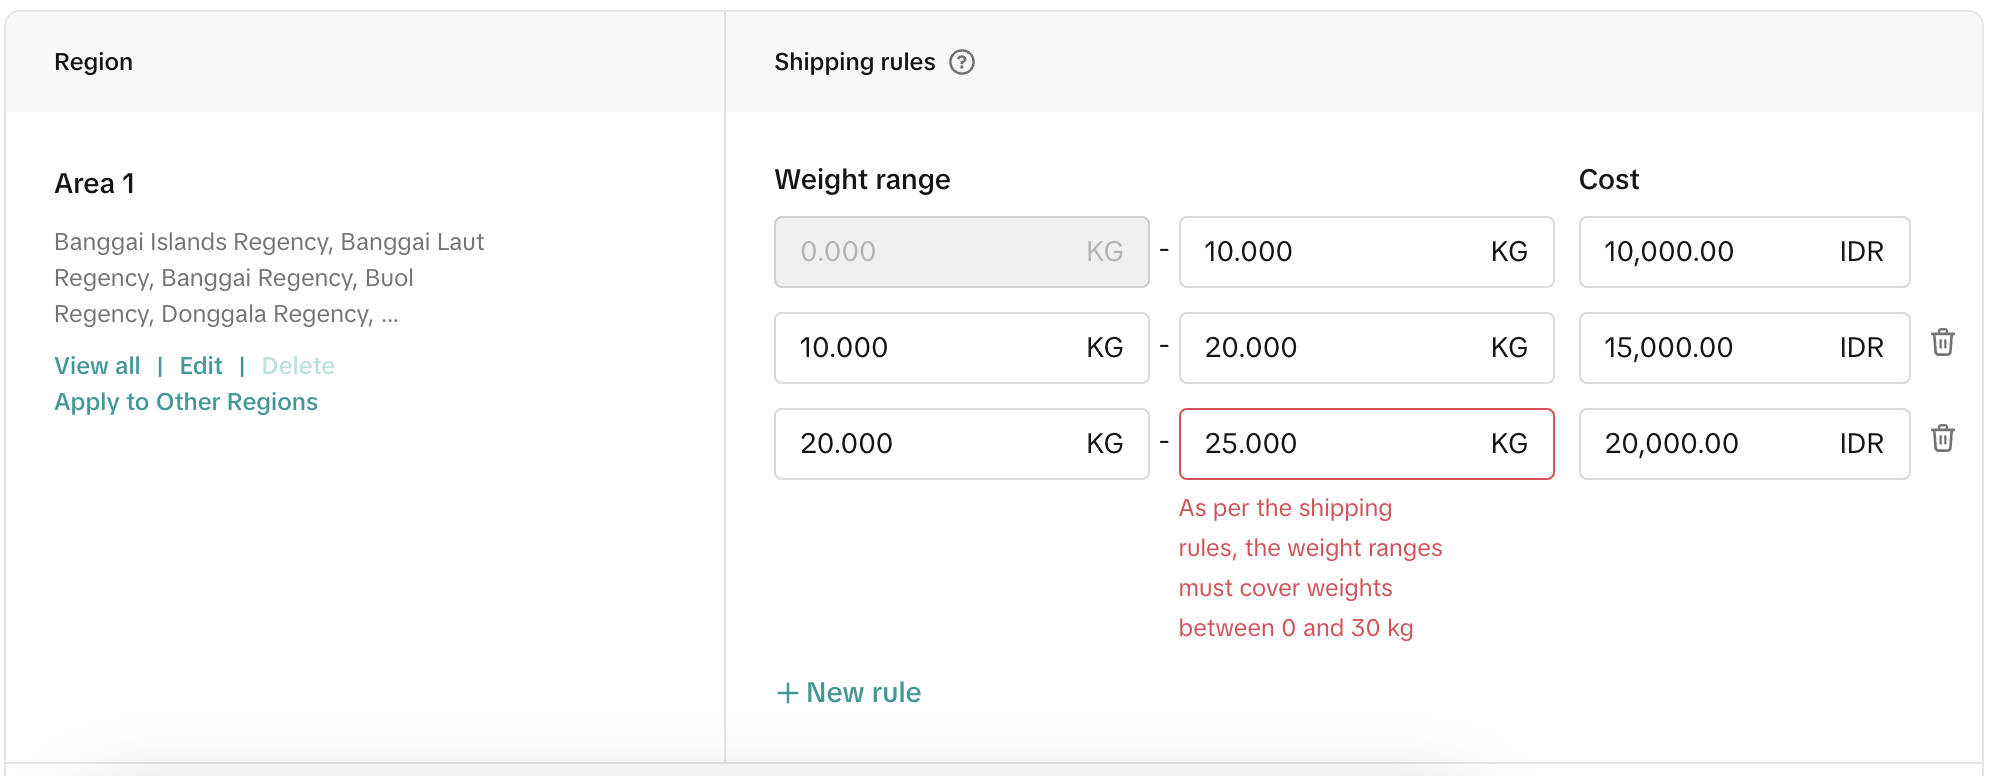Click the truncated Banggai regencies list text

269,278
